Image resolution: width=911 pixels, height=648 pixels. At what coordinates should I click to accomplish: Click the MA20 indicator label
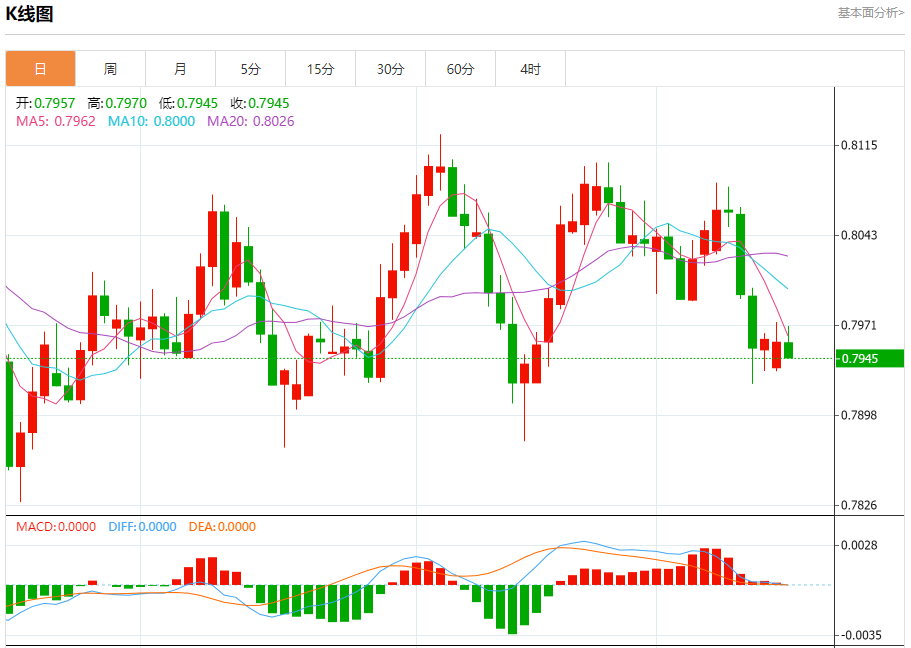pyautogui.click(x=250, y=121)
